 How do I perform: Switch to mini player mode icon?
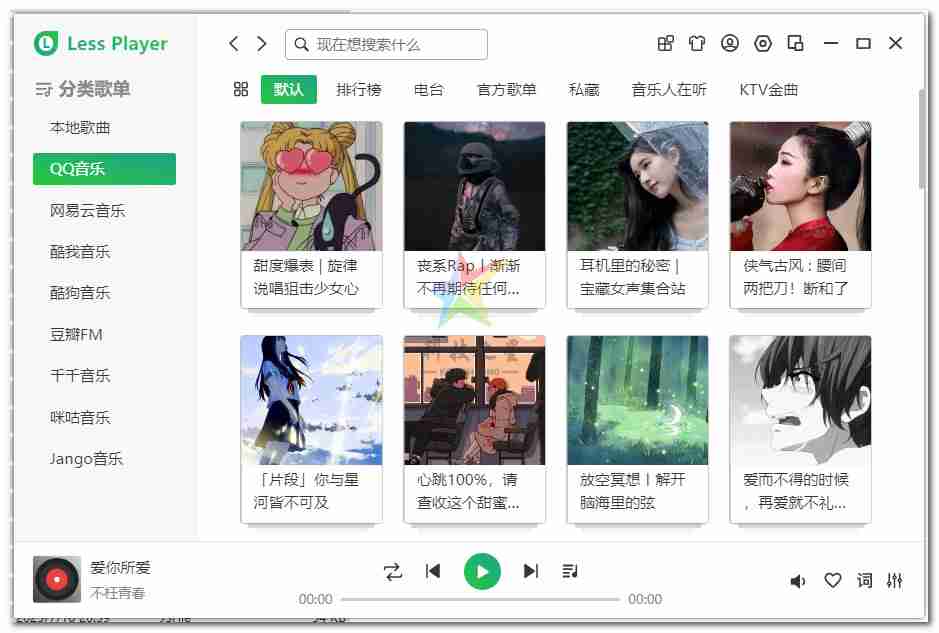(796, 43)
